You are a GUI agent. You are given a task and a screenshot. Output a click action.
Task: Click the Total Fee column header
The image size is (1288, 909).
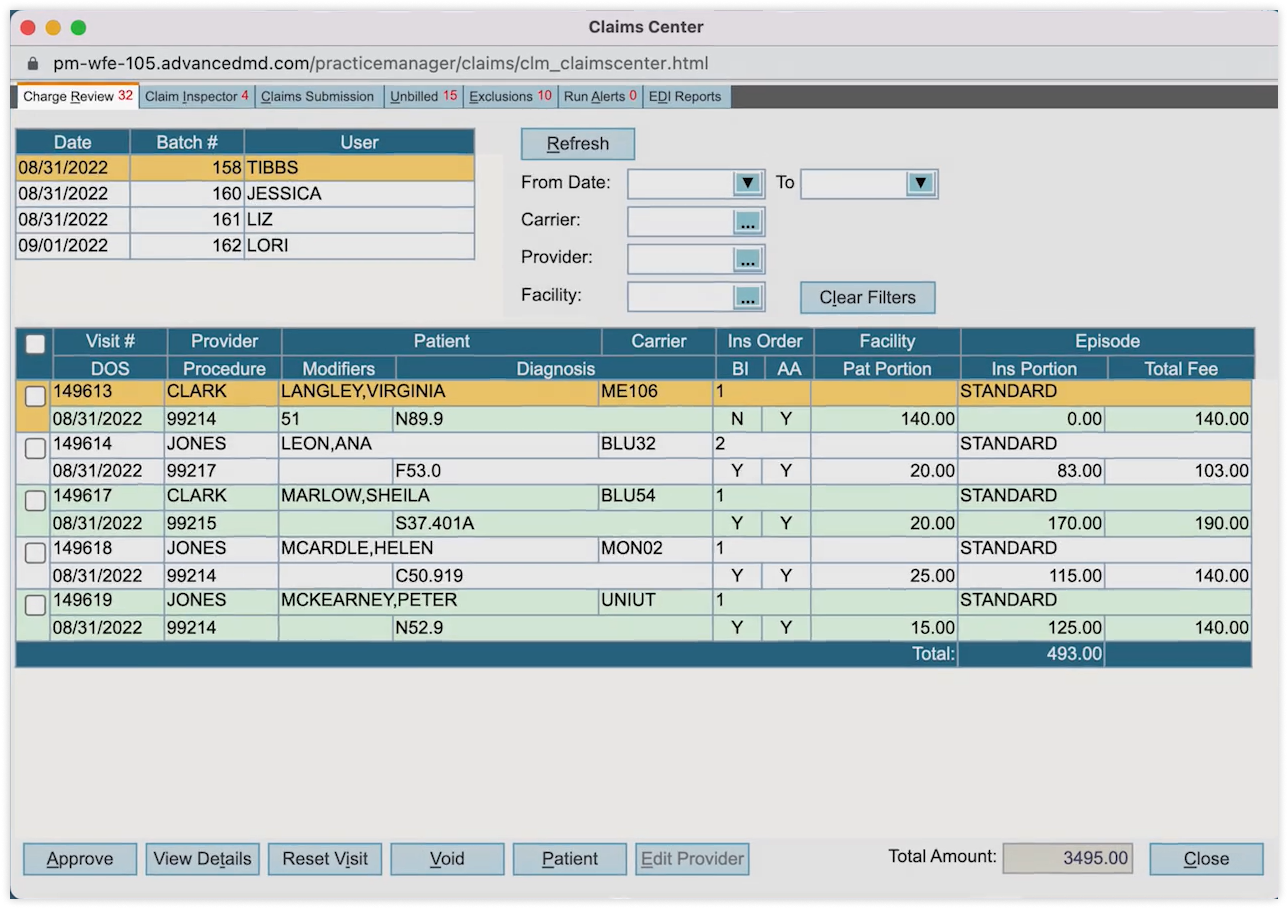pos(1181,368)
